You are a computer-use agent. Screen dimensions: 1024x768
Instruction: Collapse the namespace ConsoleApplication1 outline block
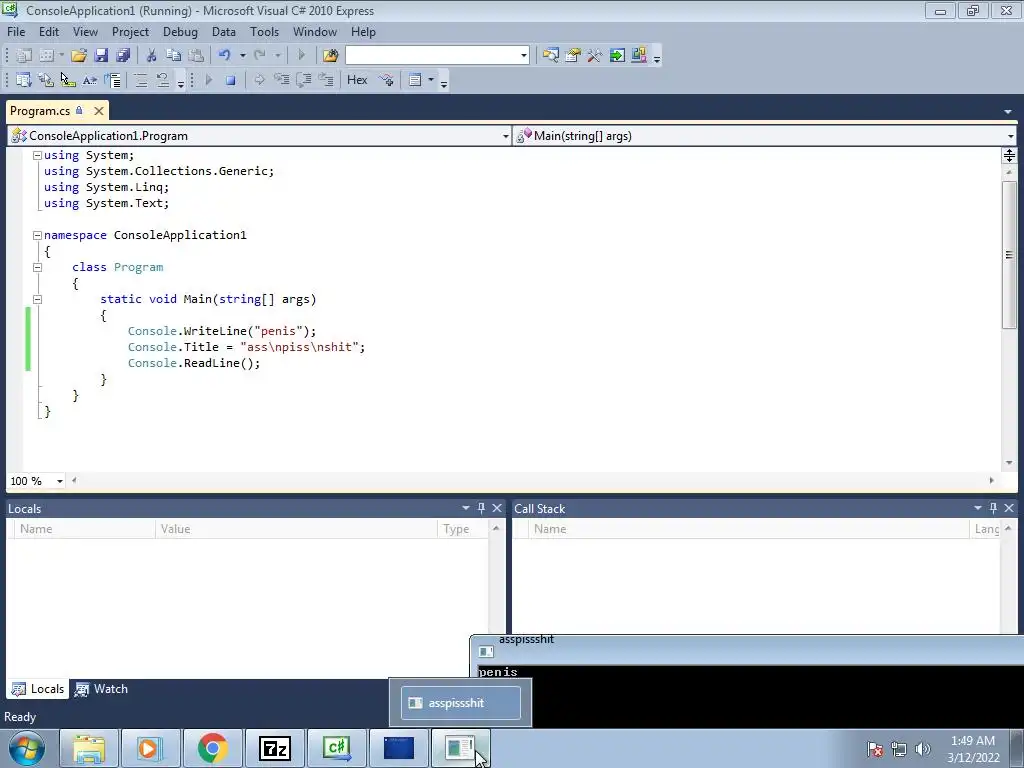coord(37,235)
